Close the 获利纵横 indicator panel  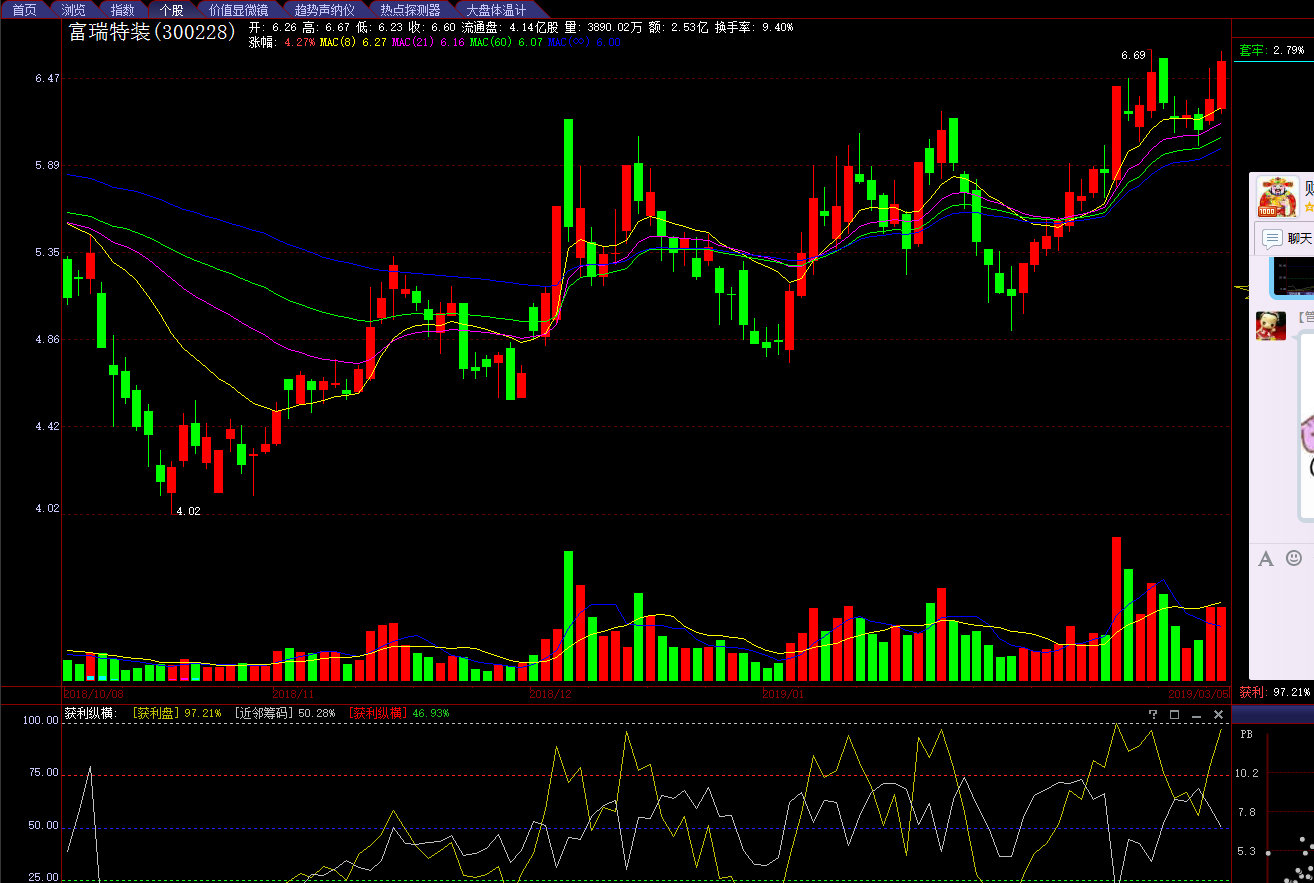(1219, 714)
